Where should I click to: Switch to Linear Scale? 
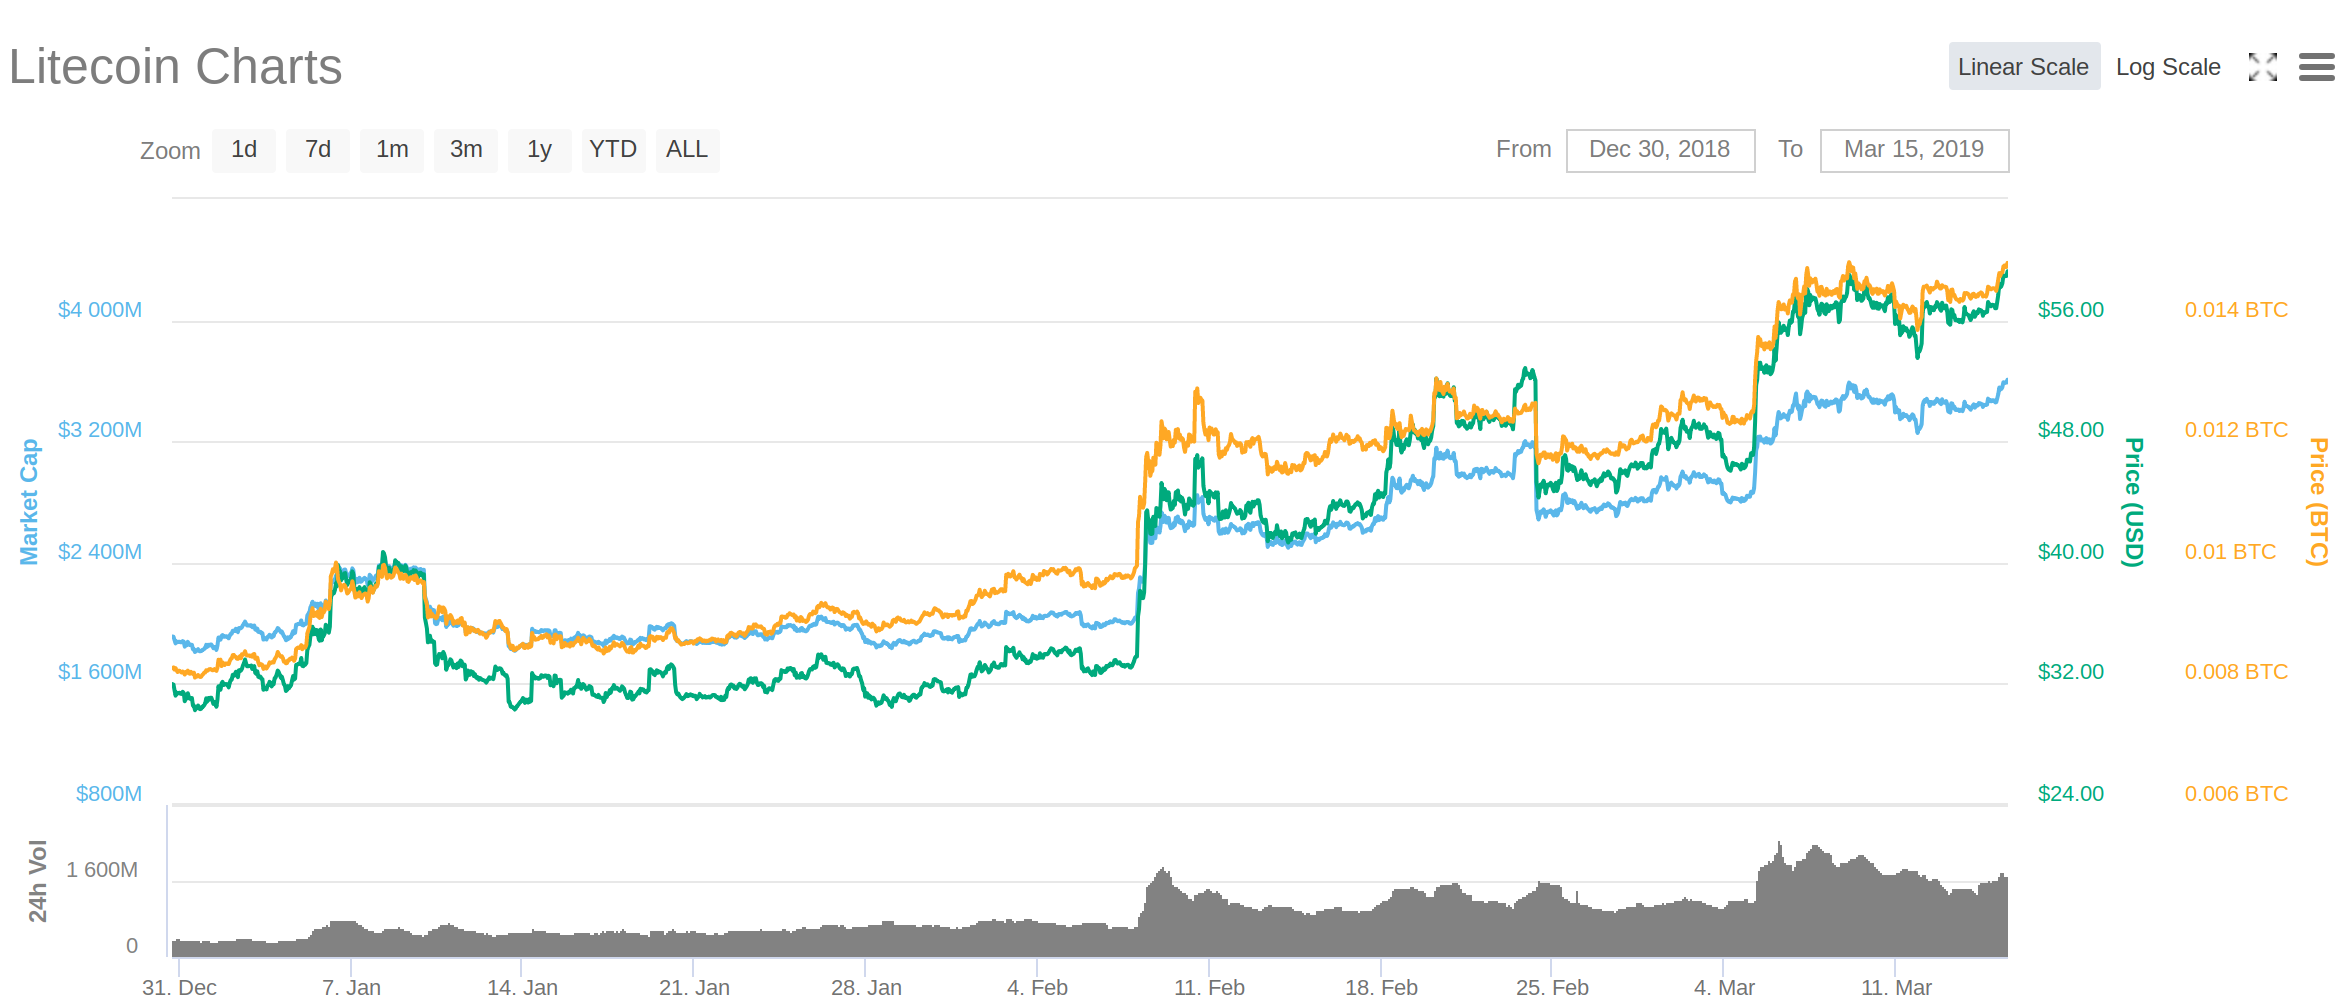pyautogui.click(x=2023, y=67)
